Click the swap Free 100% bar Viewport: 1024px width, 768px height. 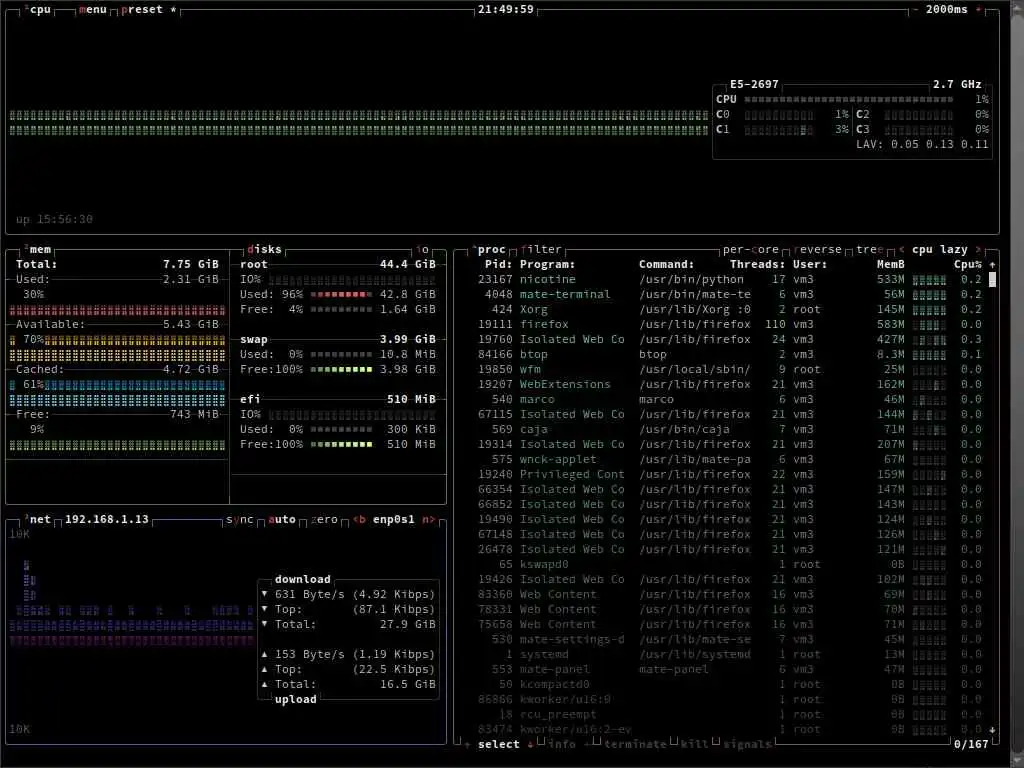tap(341, 370)
